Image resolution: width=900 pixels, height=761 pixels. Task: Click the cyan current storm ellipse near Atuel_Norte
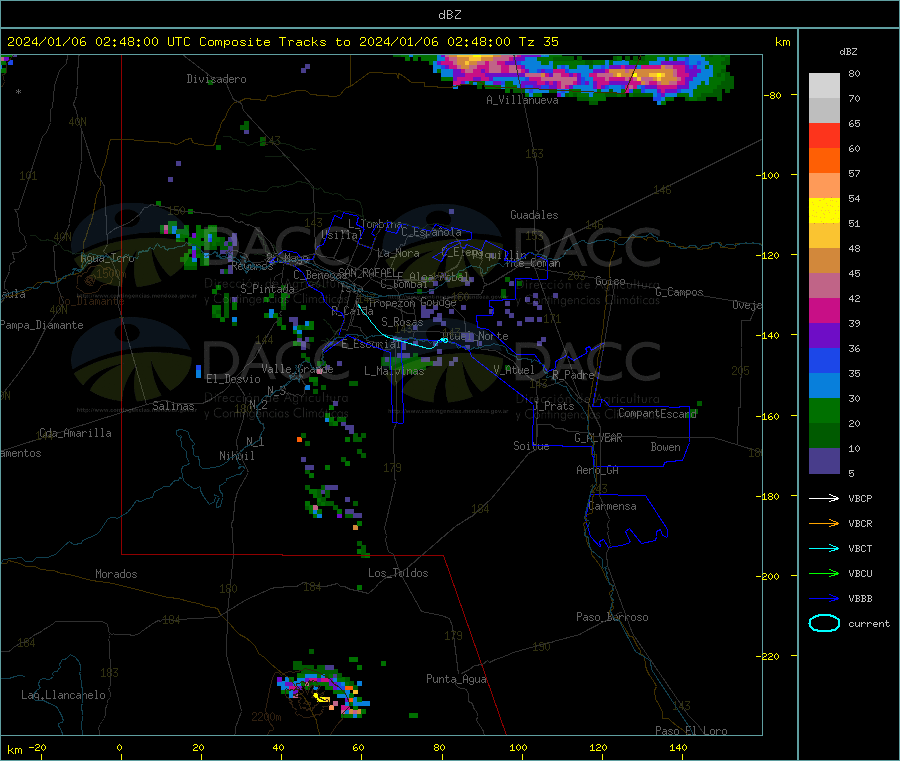(444, 340)
